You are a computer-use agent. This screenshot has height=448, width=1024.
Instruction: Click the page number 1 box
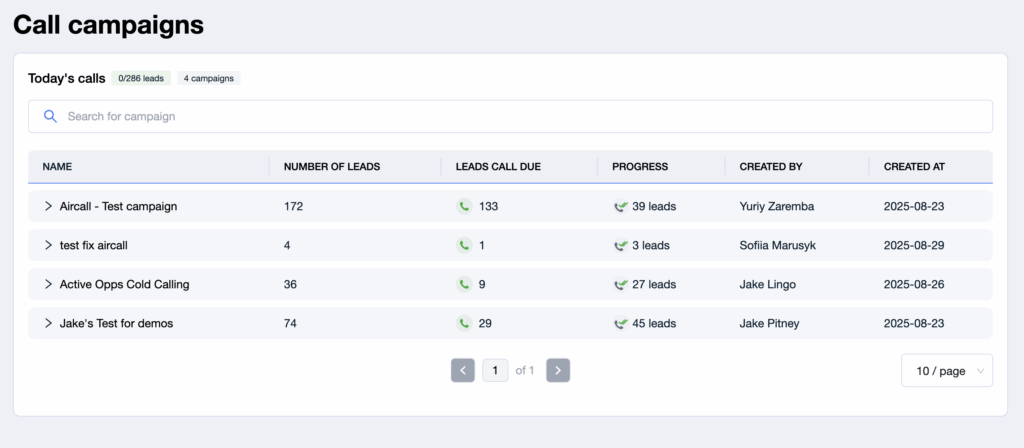(495, 370)
